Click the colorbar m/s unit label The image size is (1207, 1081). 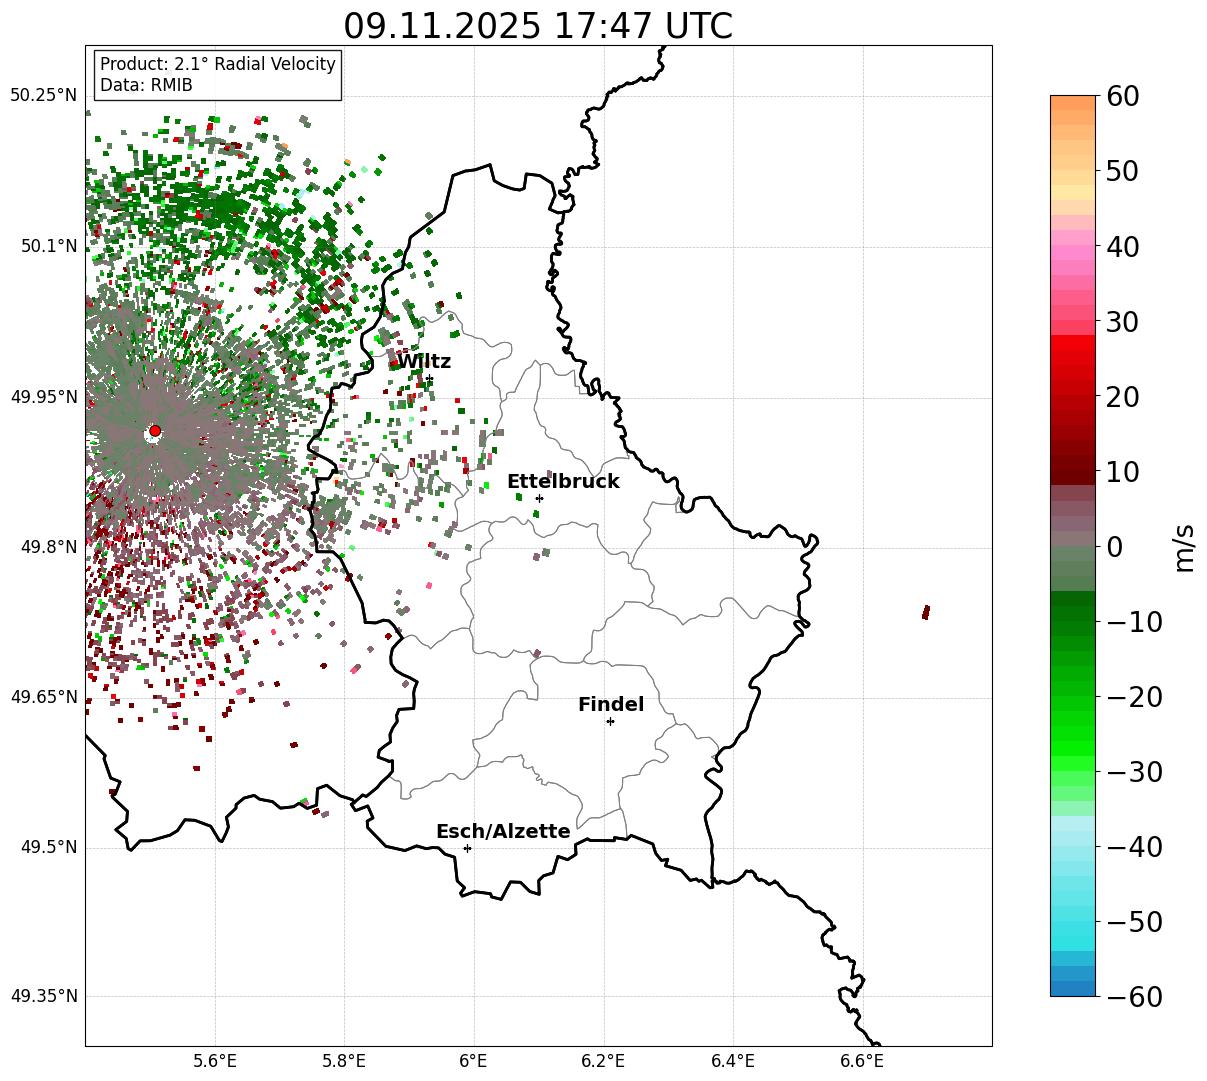click(1185, 546)
